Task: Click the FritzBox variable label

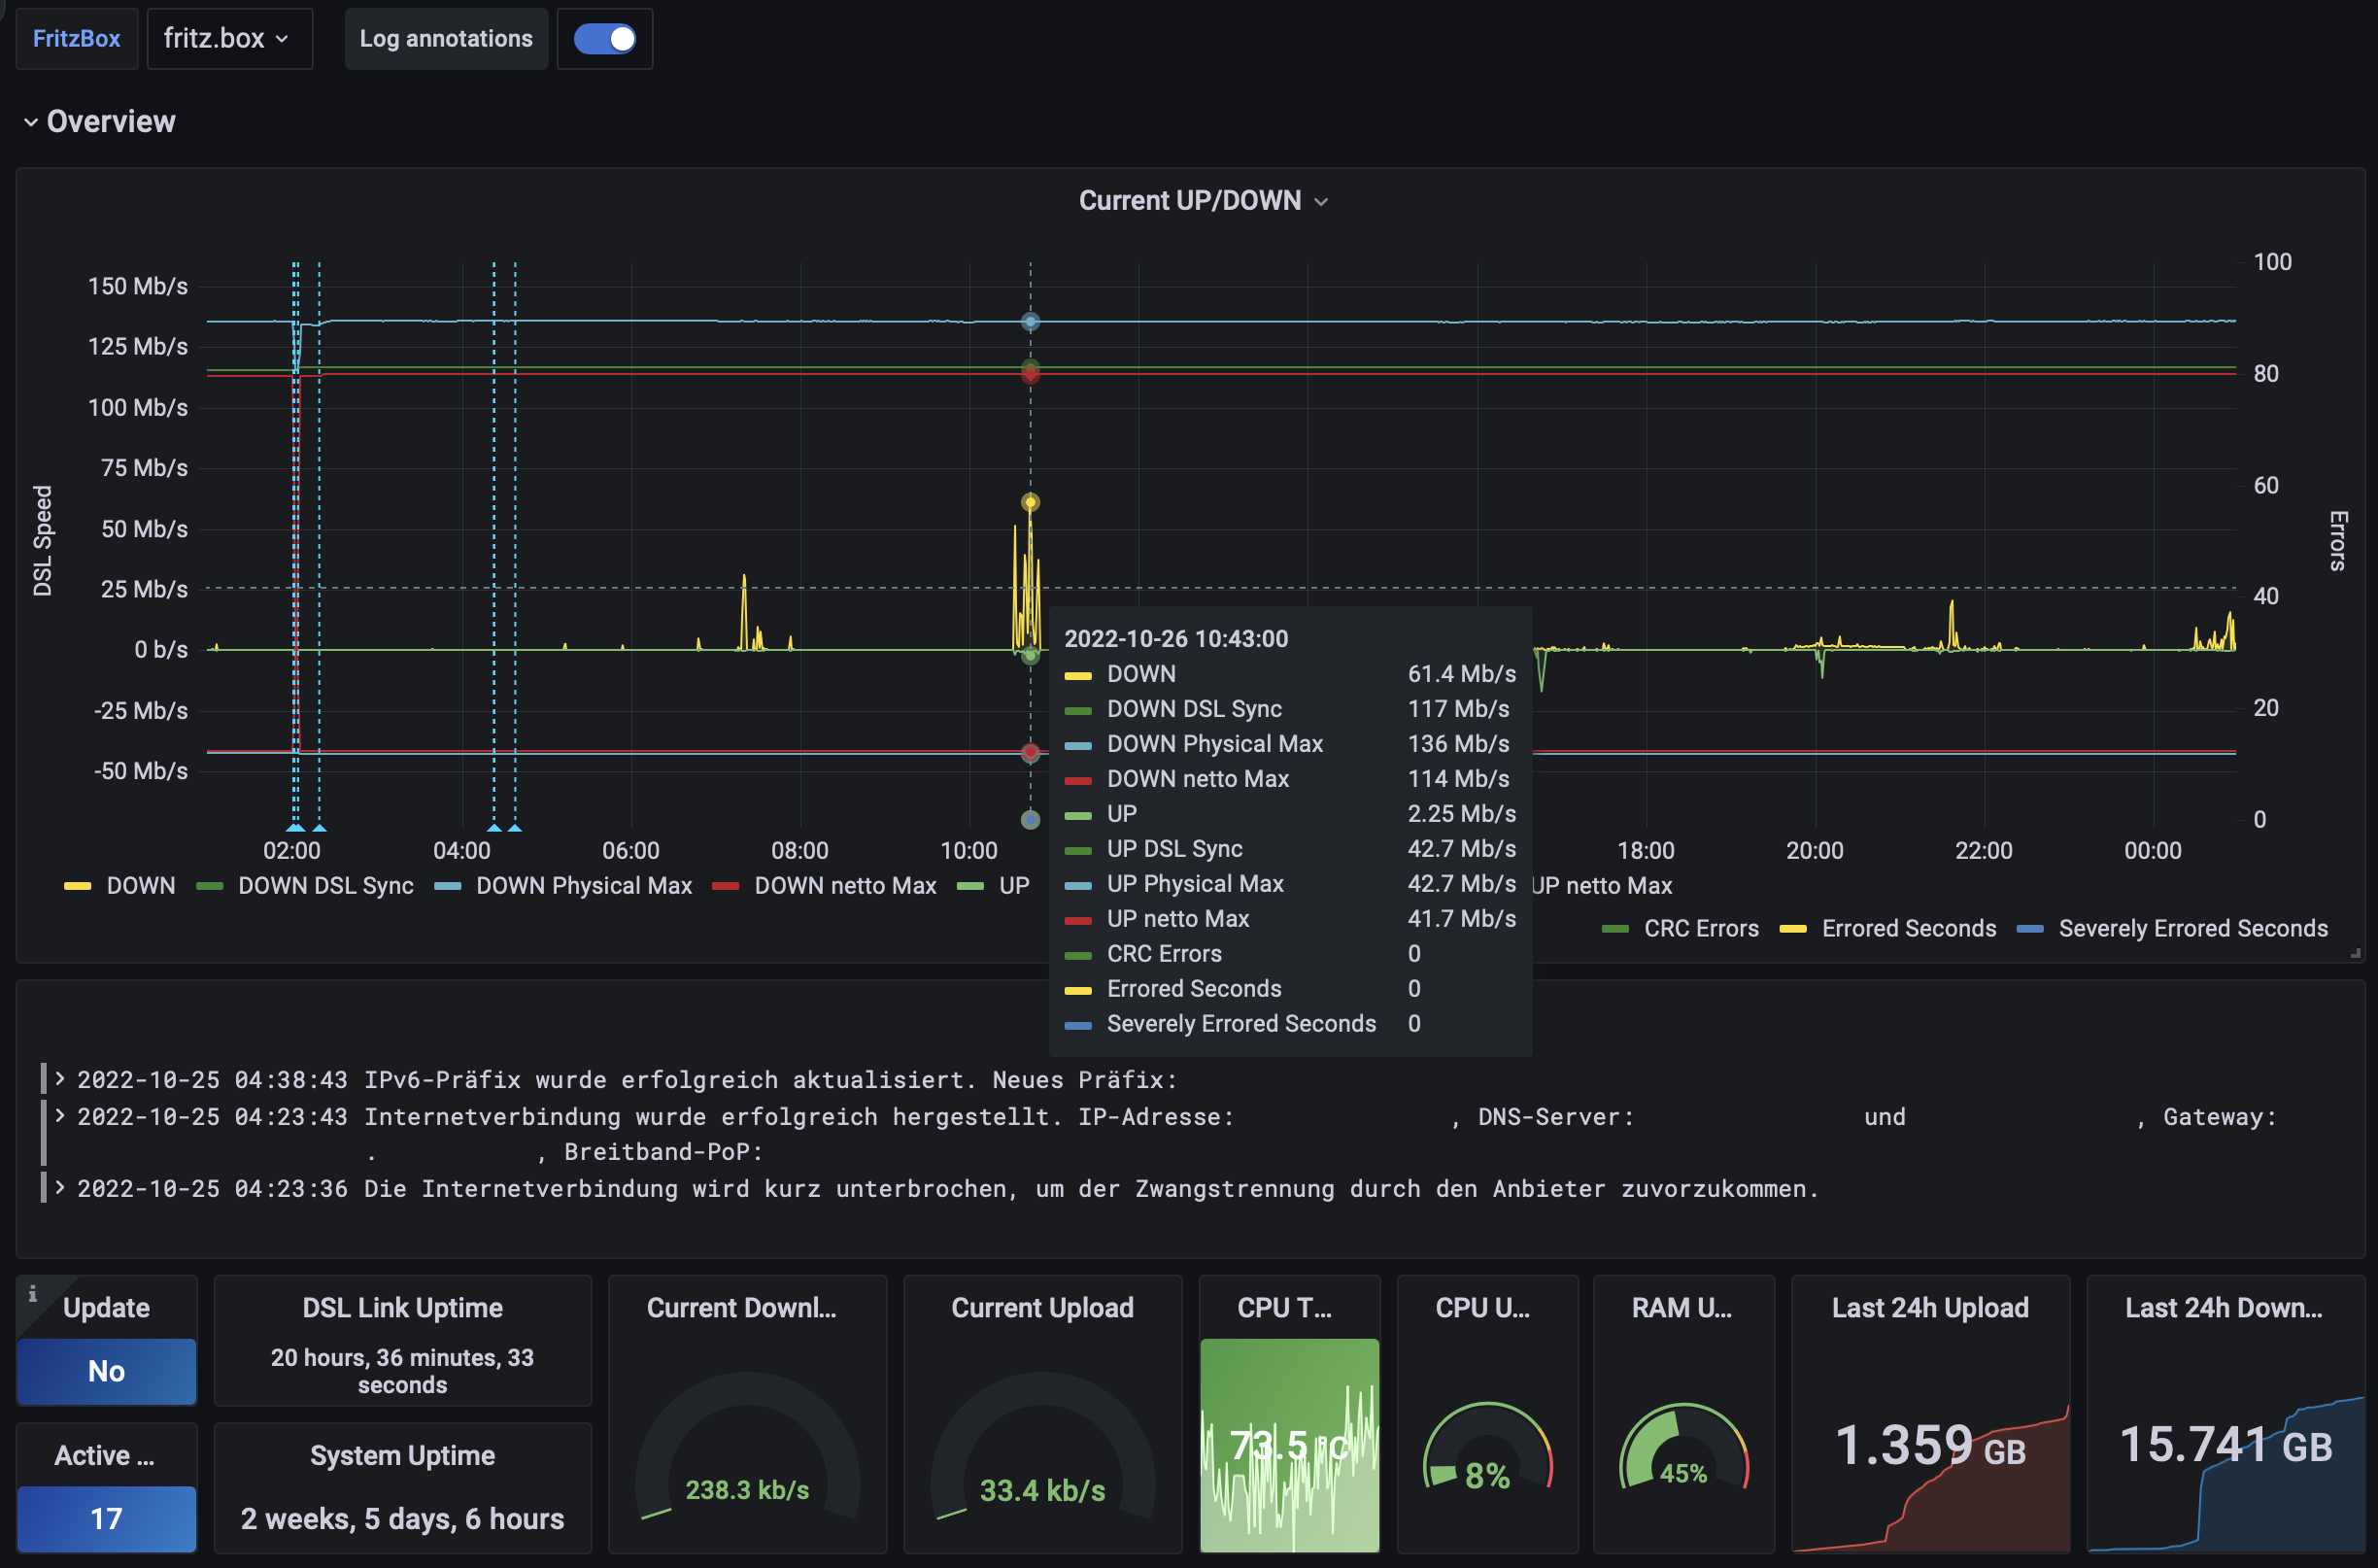Action: click(x=76, y=39)
